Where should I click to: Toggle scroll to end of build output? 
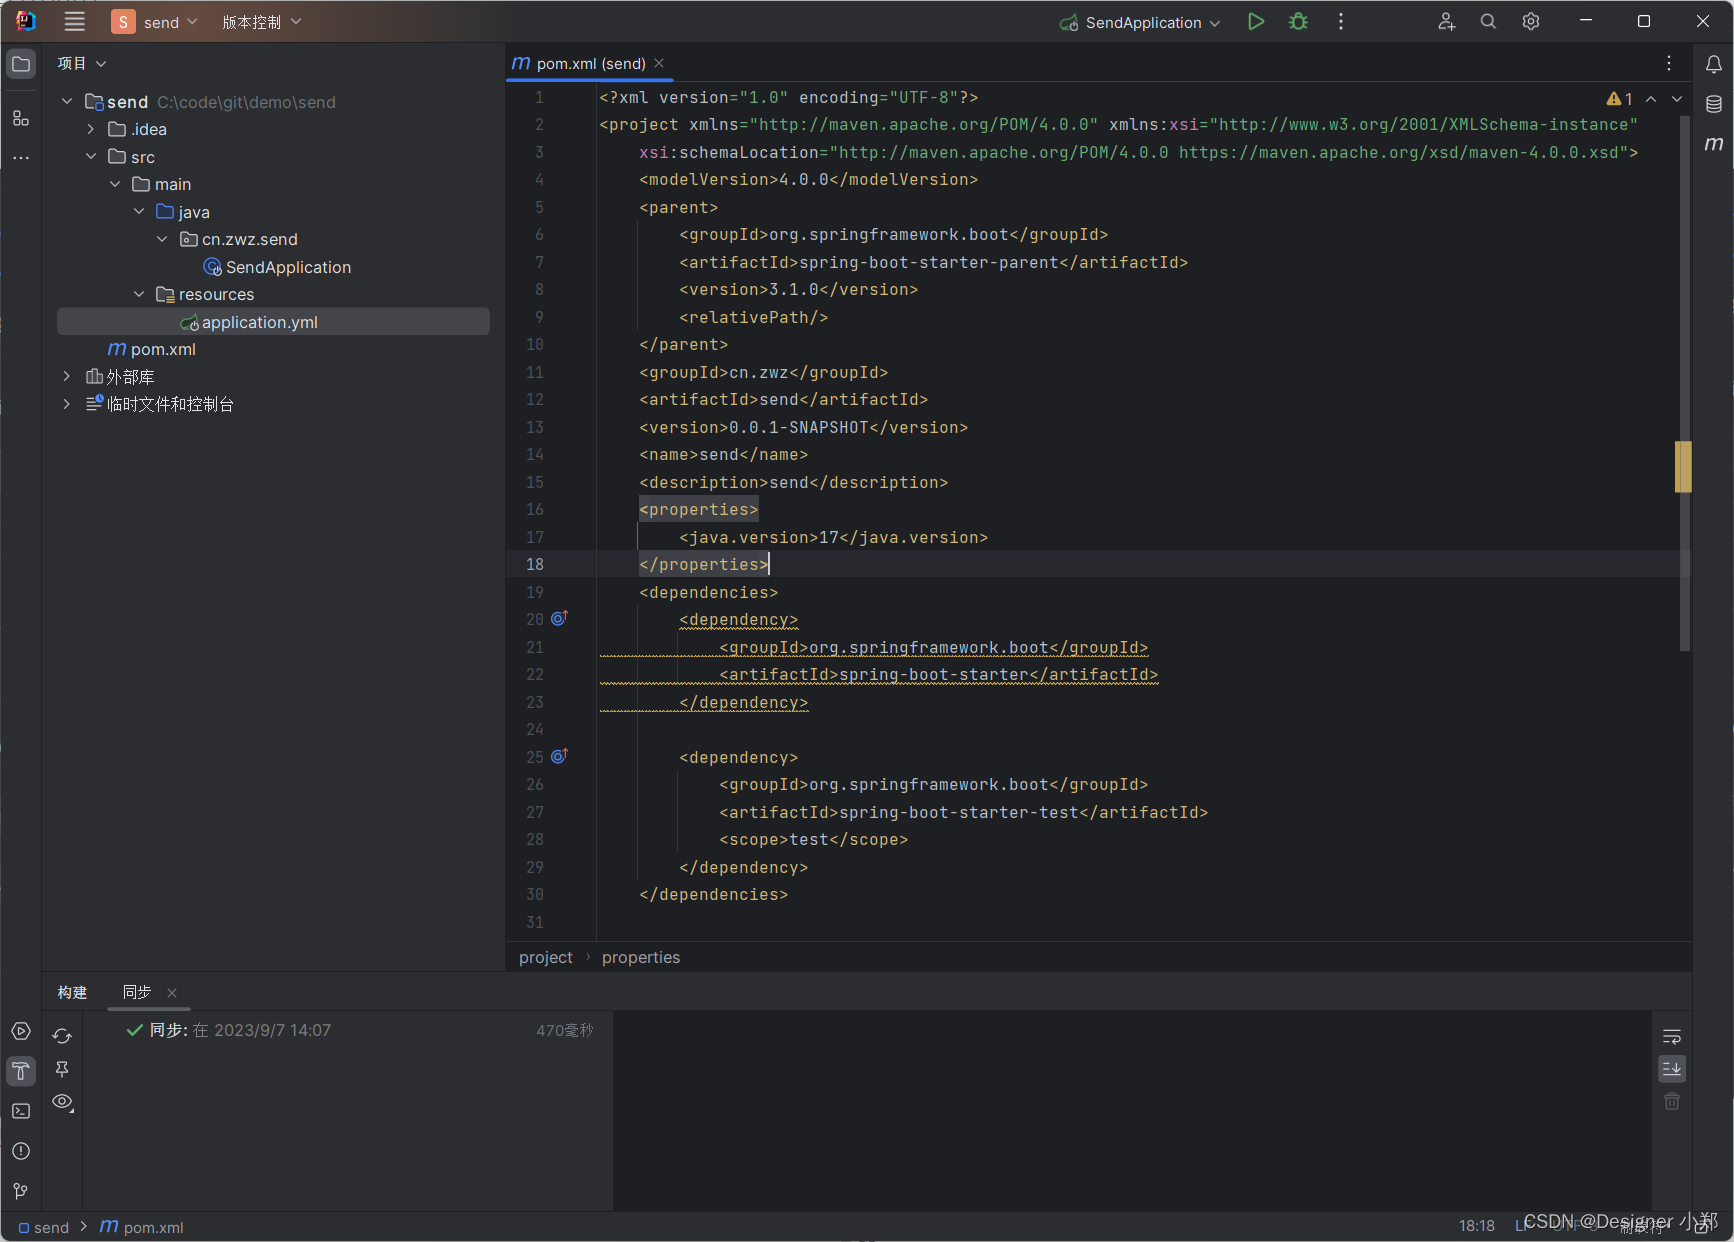coord(1672,1069)
